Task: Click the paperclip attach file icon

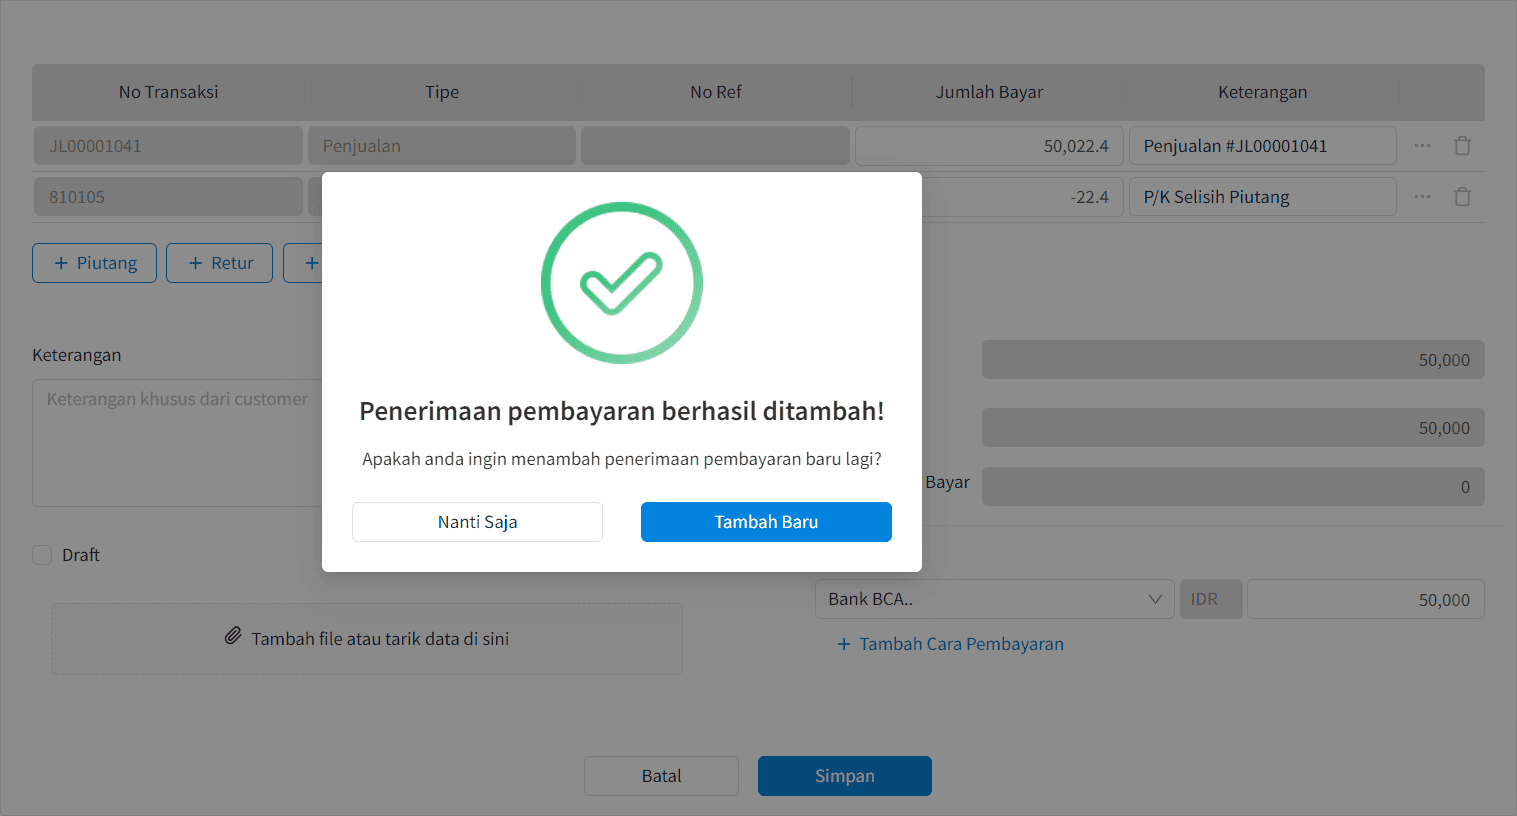Action: (233, 636)
